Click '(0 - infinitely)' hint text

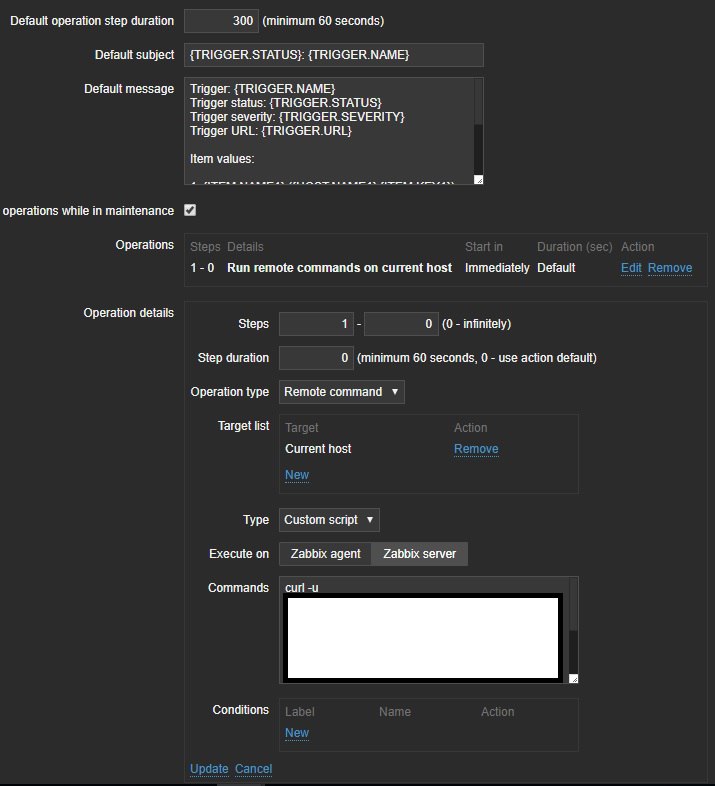(476, 324)
